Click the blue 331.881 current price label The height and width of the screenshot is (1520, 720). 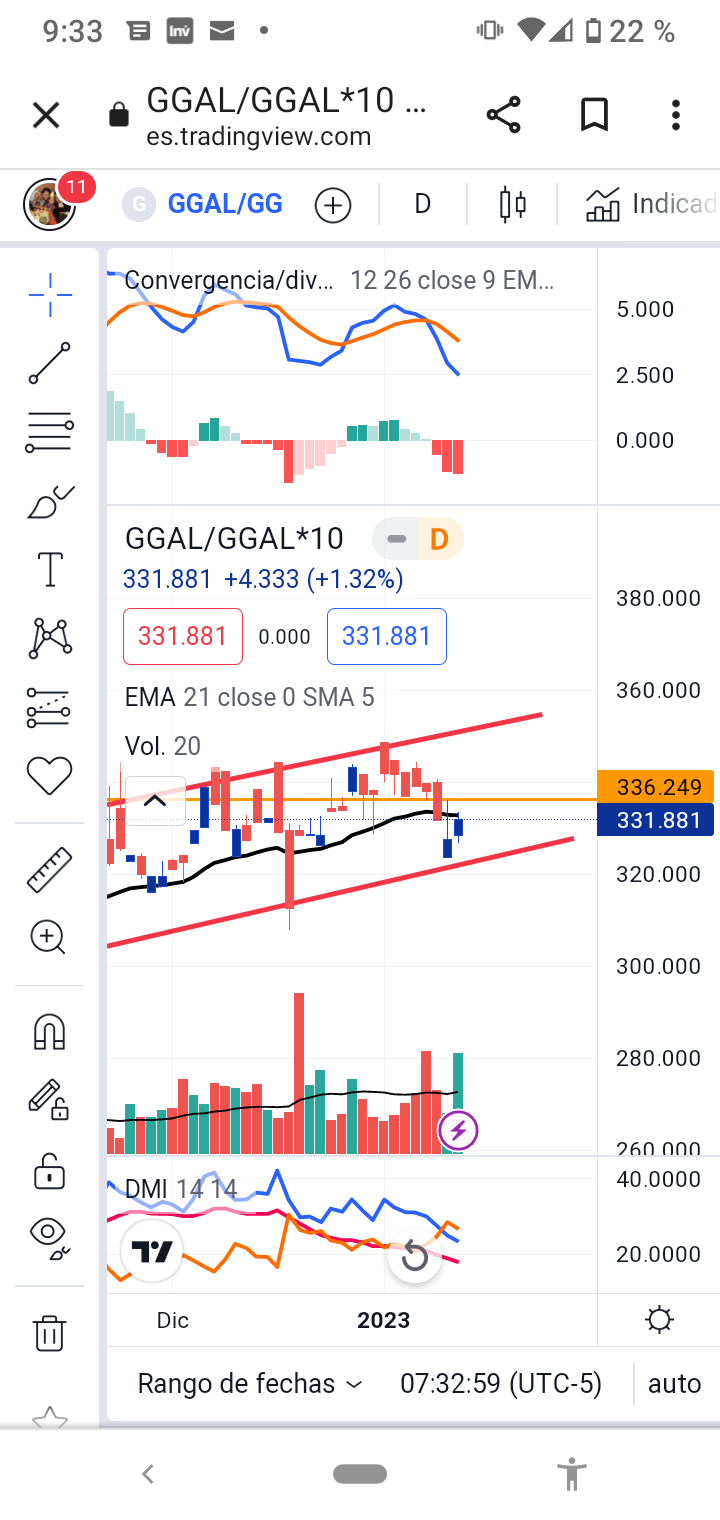pyautogui.click(x=655, y=820)
